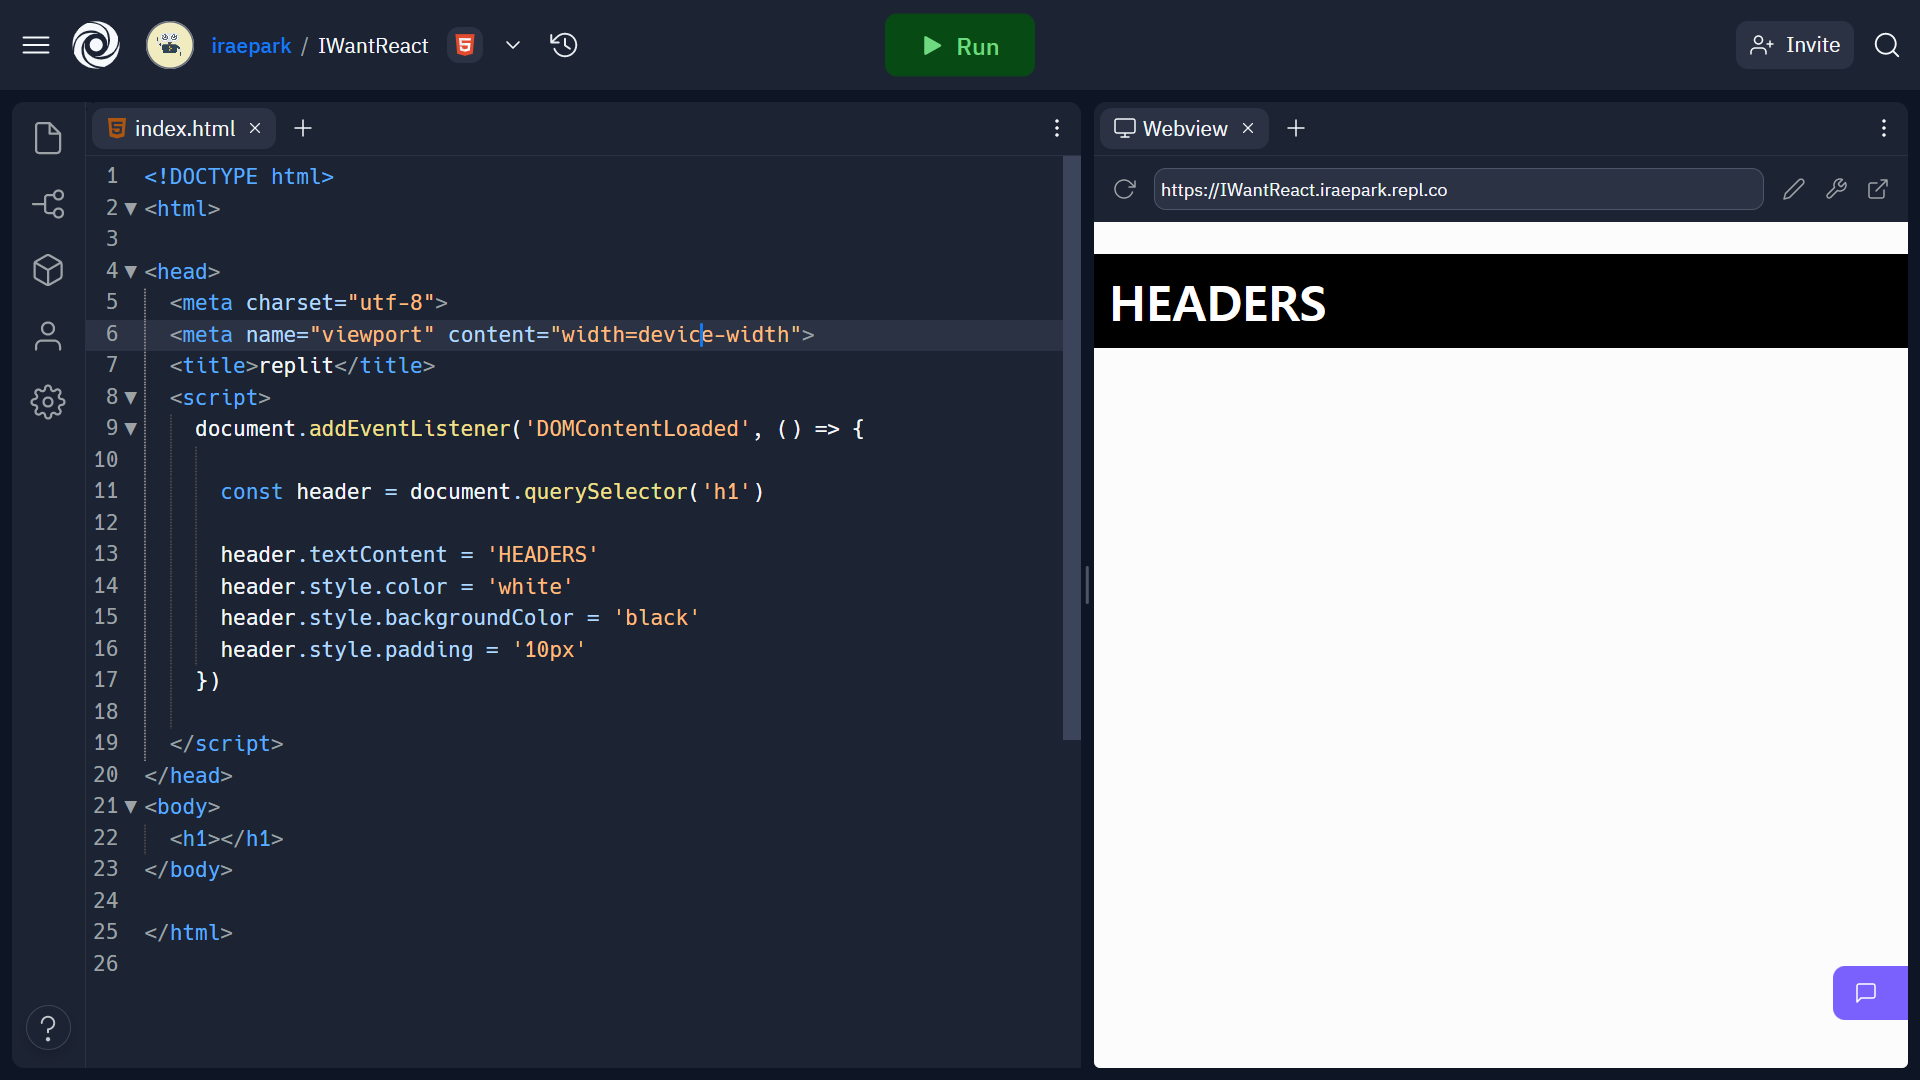
Task: Click the HEADERS heading in webview
Action: pyautogui.click(x=1217, y=304)
